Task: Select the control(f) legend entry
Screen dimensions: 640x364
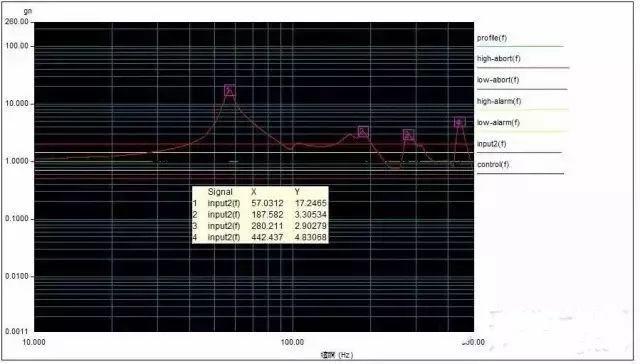Action: click(493, 164)
